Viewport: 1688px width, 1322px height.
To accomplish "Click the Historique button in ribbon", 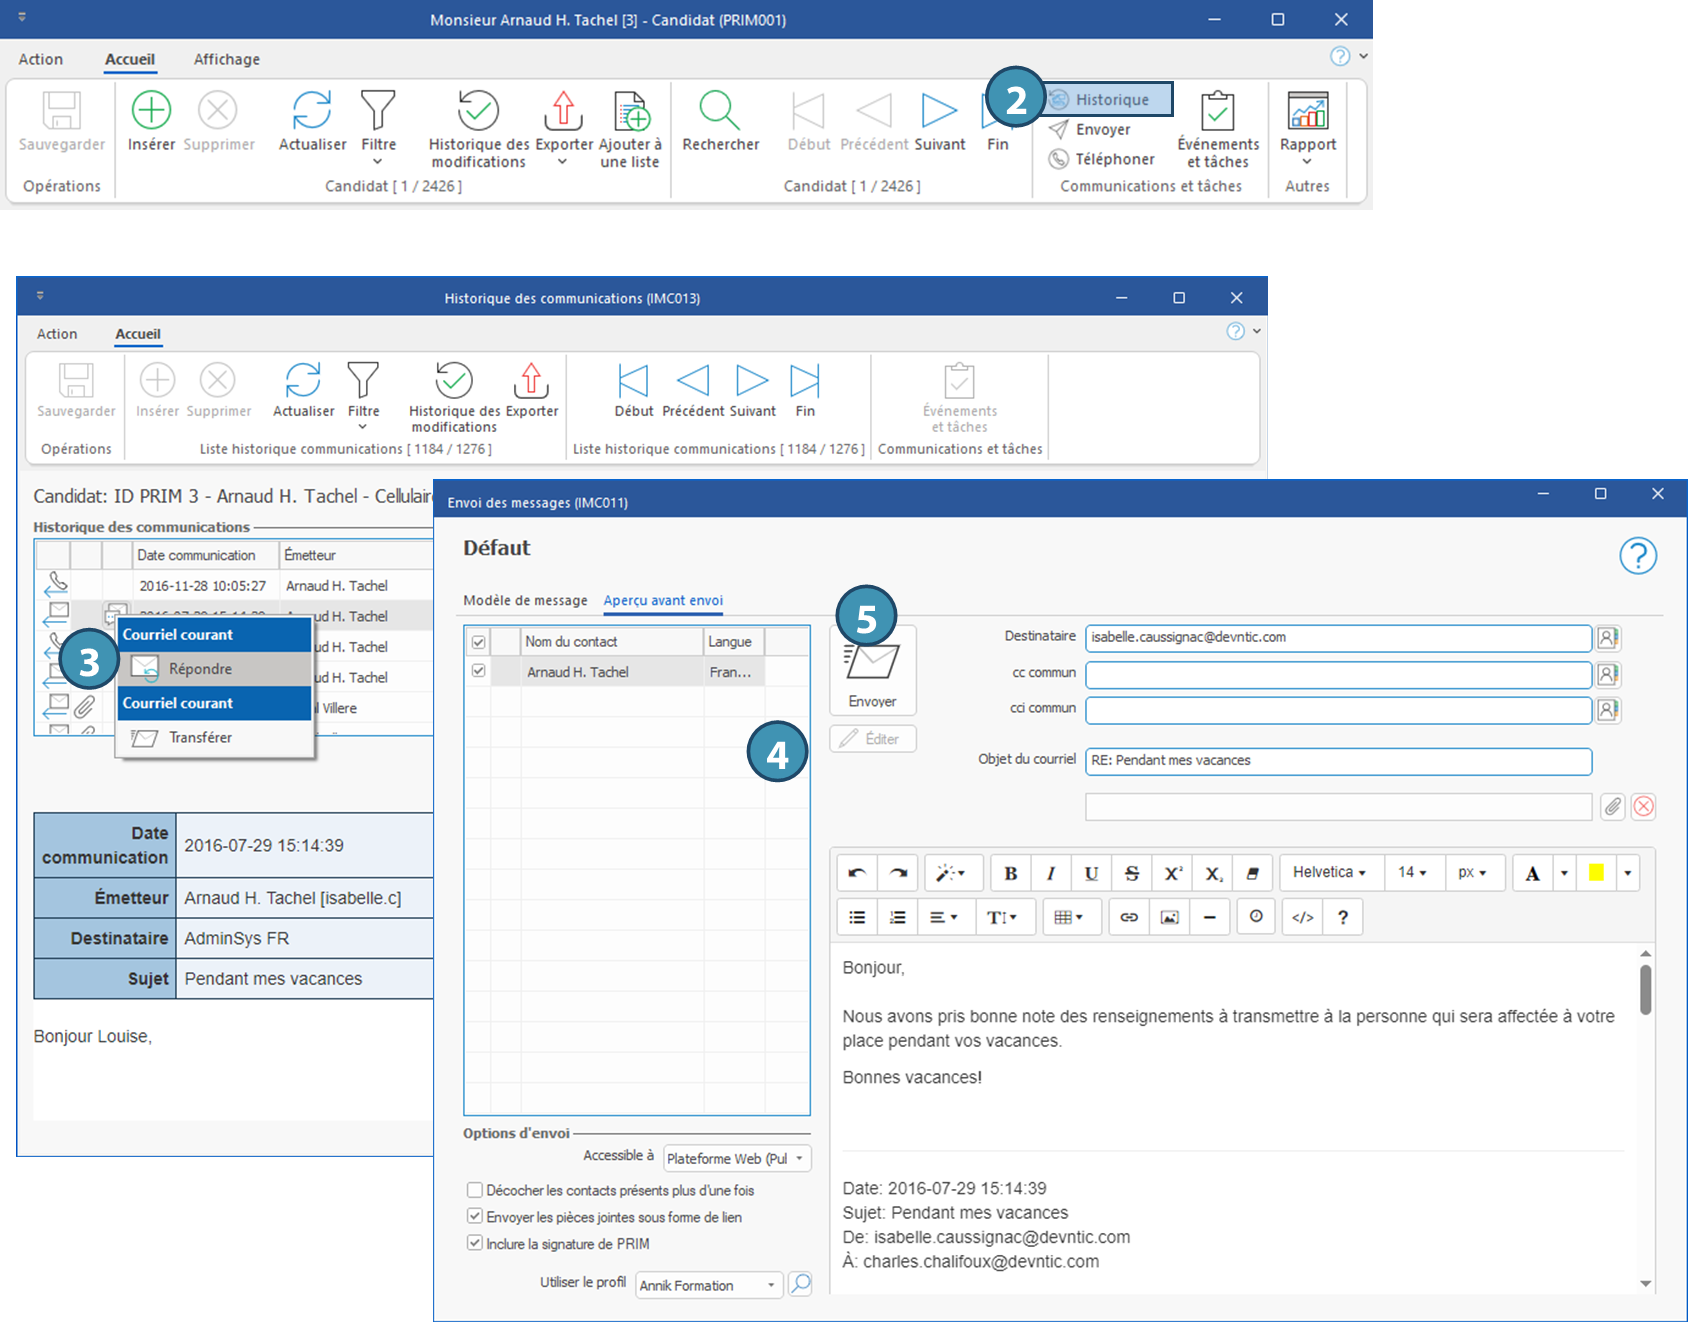I will coord(1110,99).
